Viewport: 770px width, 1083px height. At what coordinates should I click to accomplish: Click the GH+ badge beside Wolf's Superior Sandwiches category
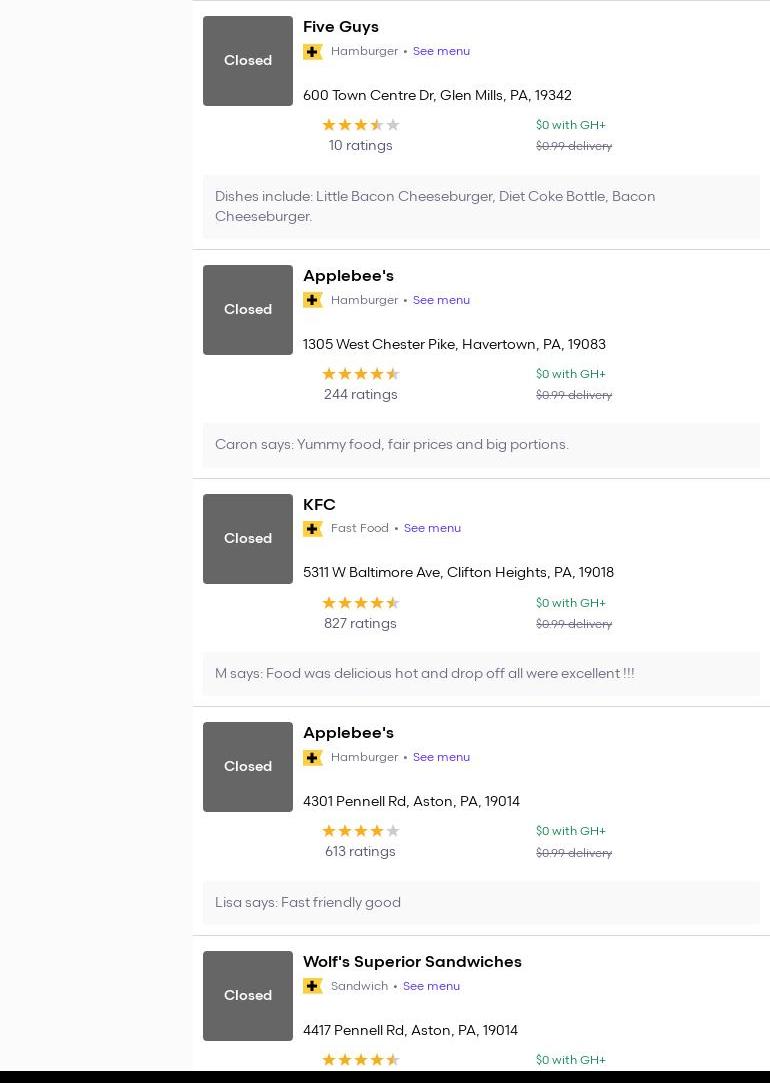tap(313, 986)
